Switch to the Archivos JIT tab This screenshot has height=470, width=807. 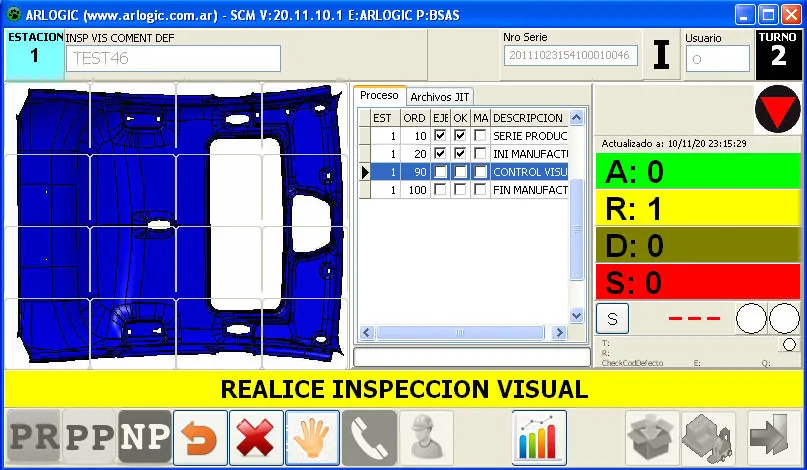pyautogui.click(x=440, y=97)
